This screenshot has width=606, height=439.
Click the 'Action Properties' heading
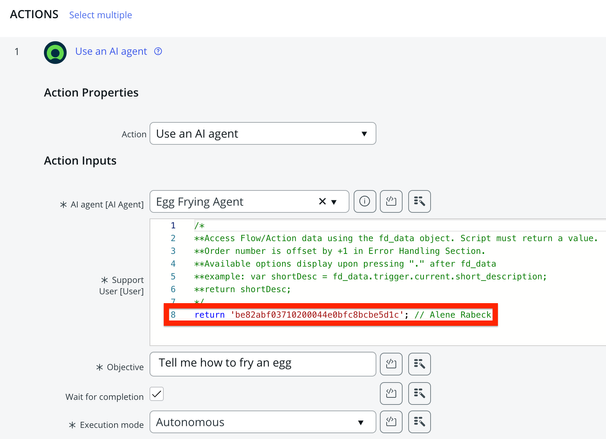(x=91, y=93)
